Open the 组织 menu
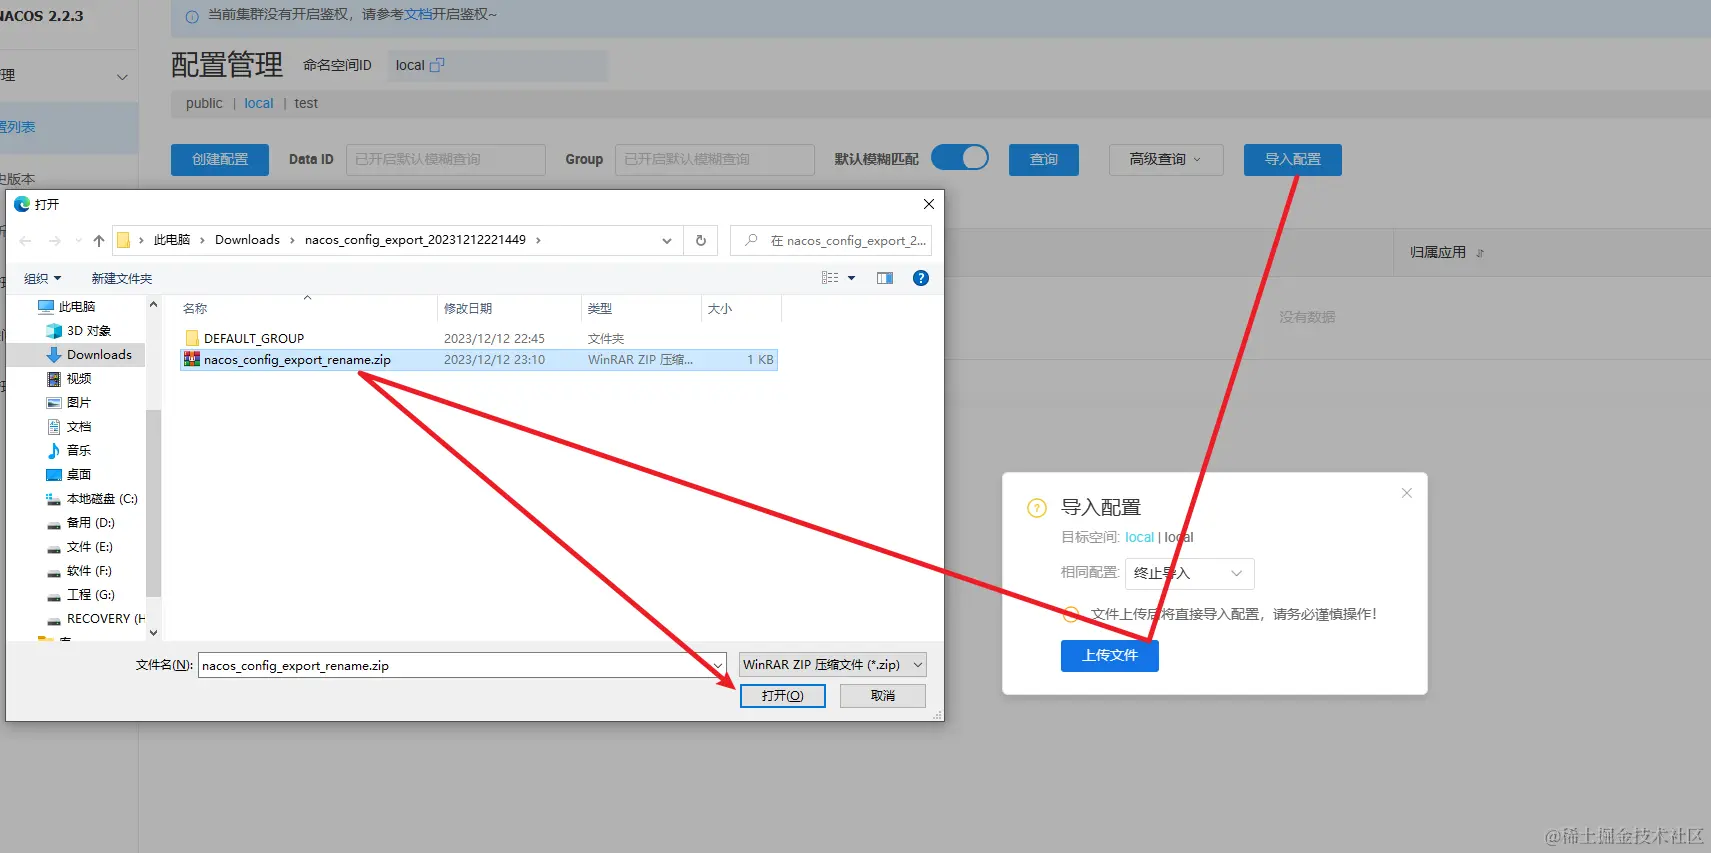The image size is (1711, 853). [x=42, y=278]
